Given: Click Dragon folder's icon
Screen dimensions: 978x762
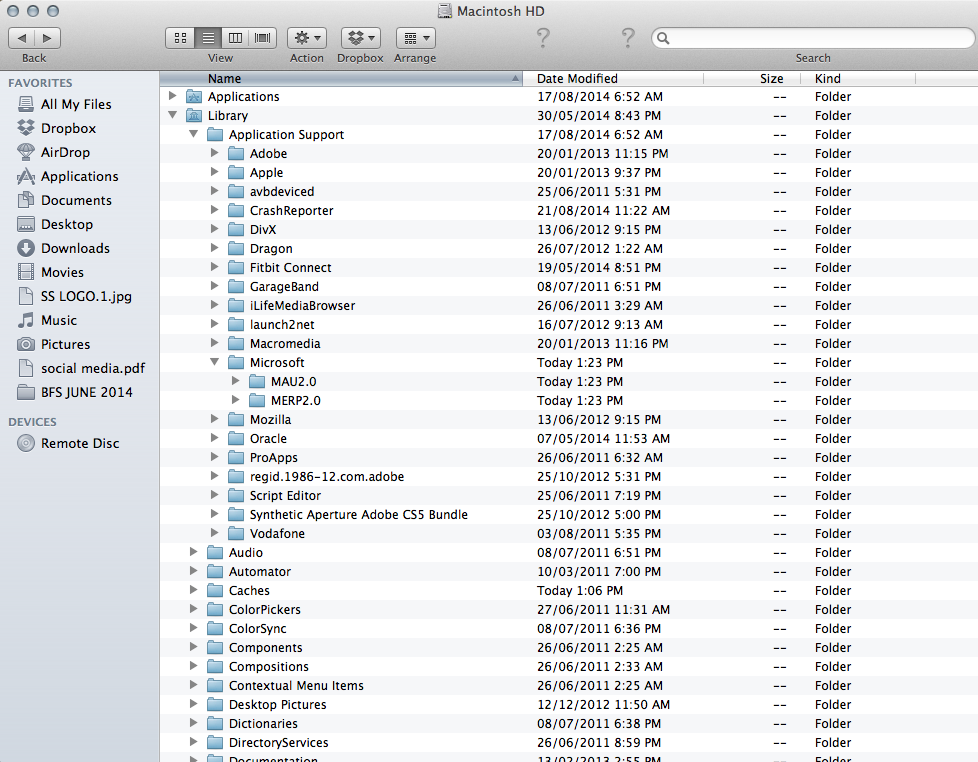Looking at the screenshot, I should pyautogui.click(x=236, y=249).
